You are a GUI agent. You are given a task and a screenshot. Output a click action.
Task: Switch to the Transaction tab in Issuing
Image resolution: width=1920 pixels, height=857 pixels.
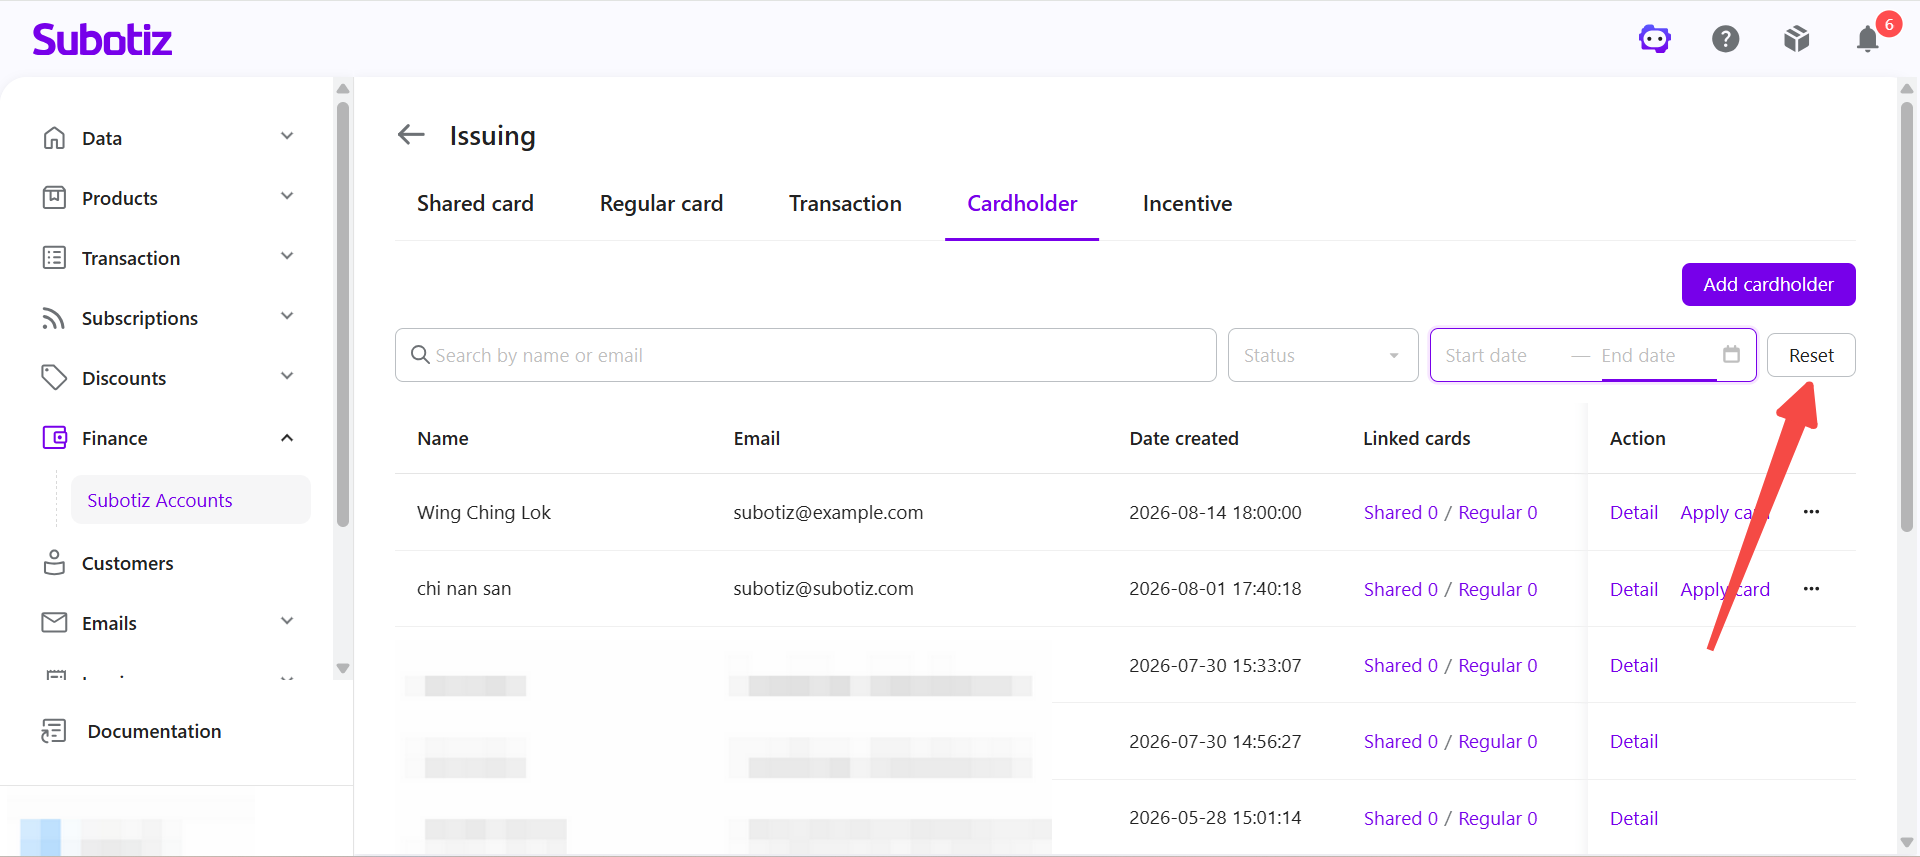click(x=845, y=204)
